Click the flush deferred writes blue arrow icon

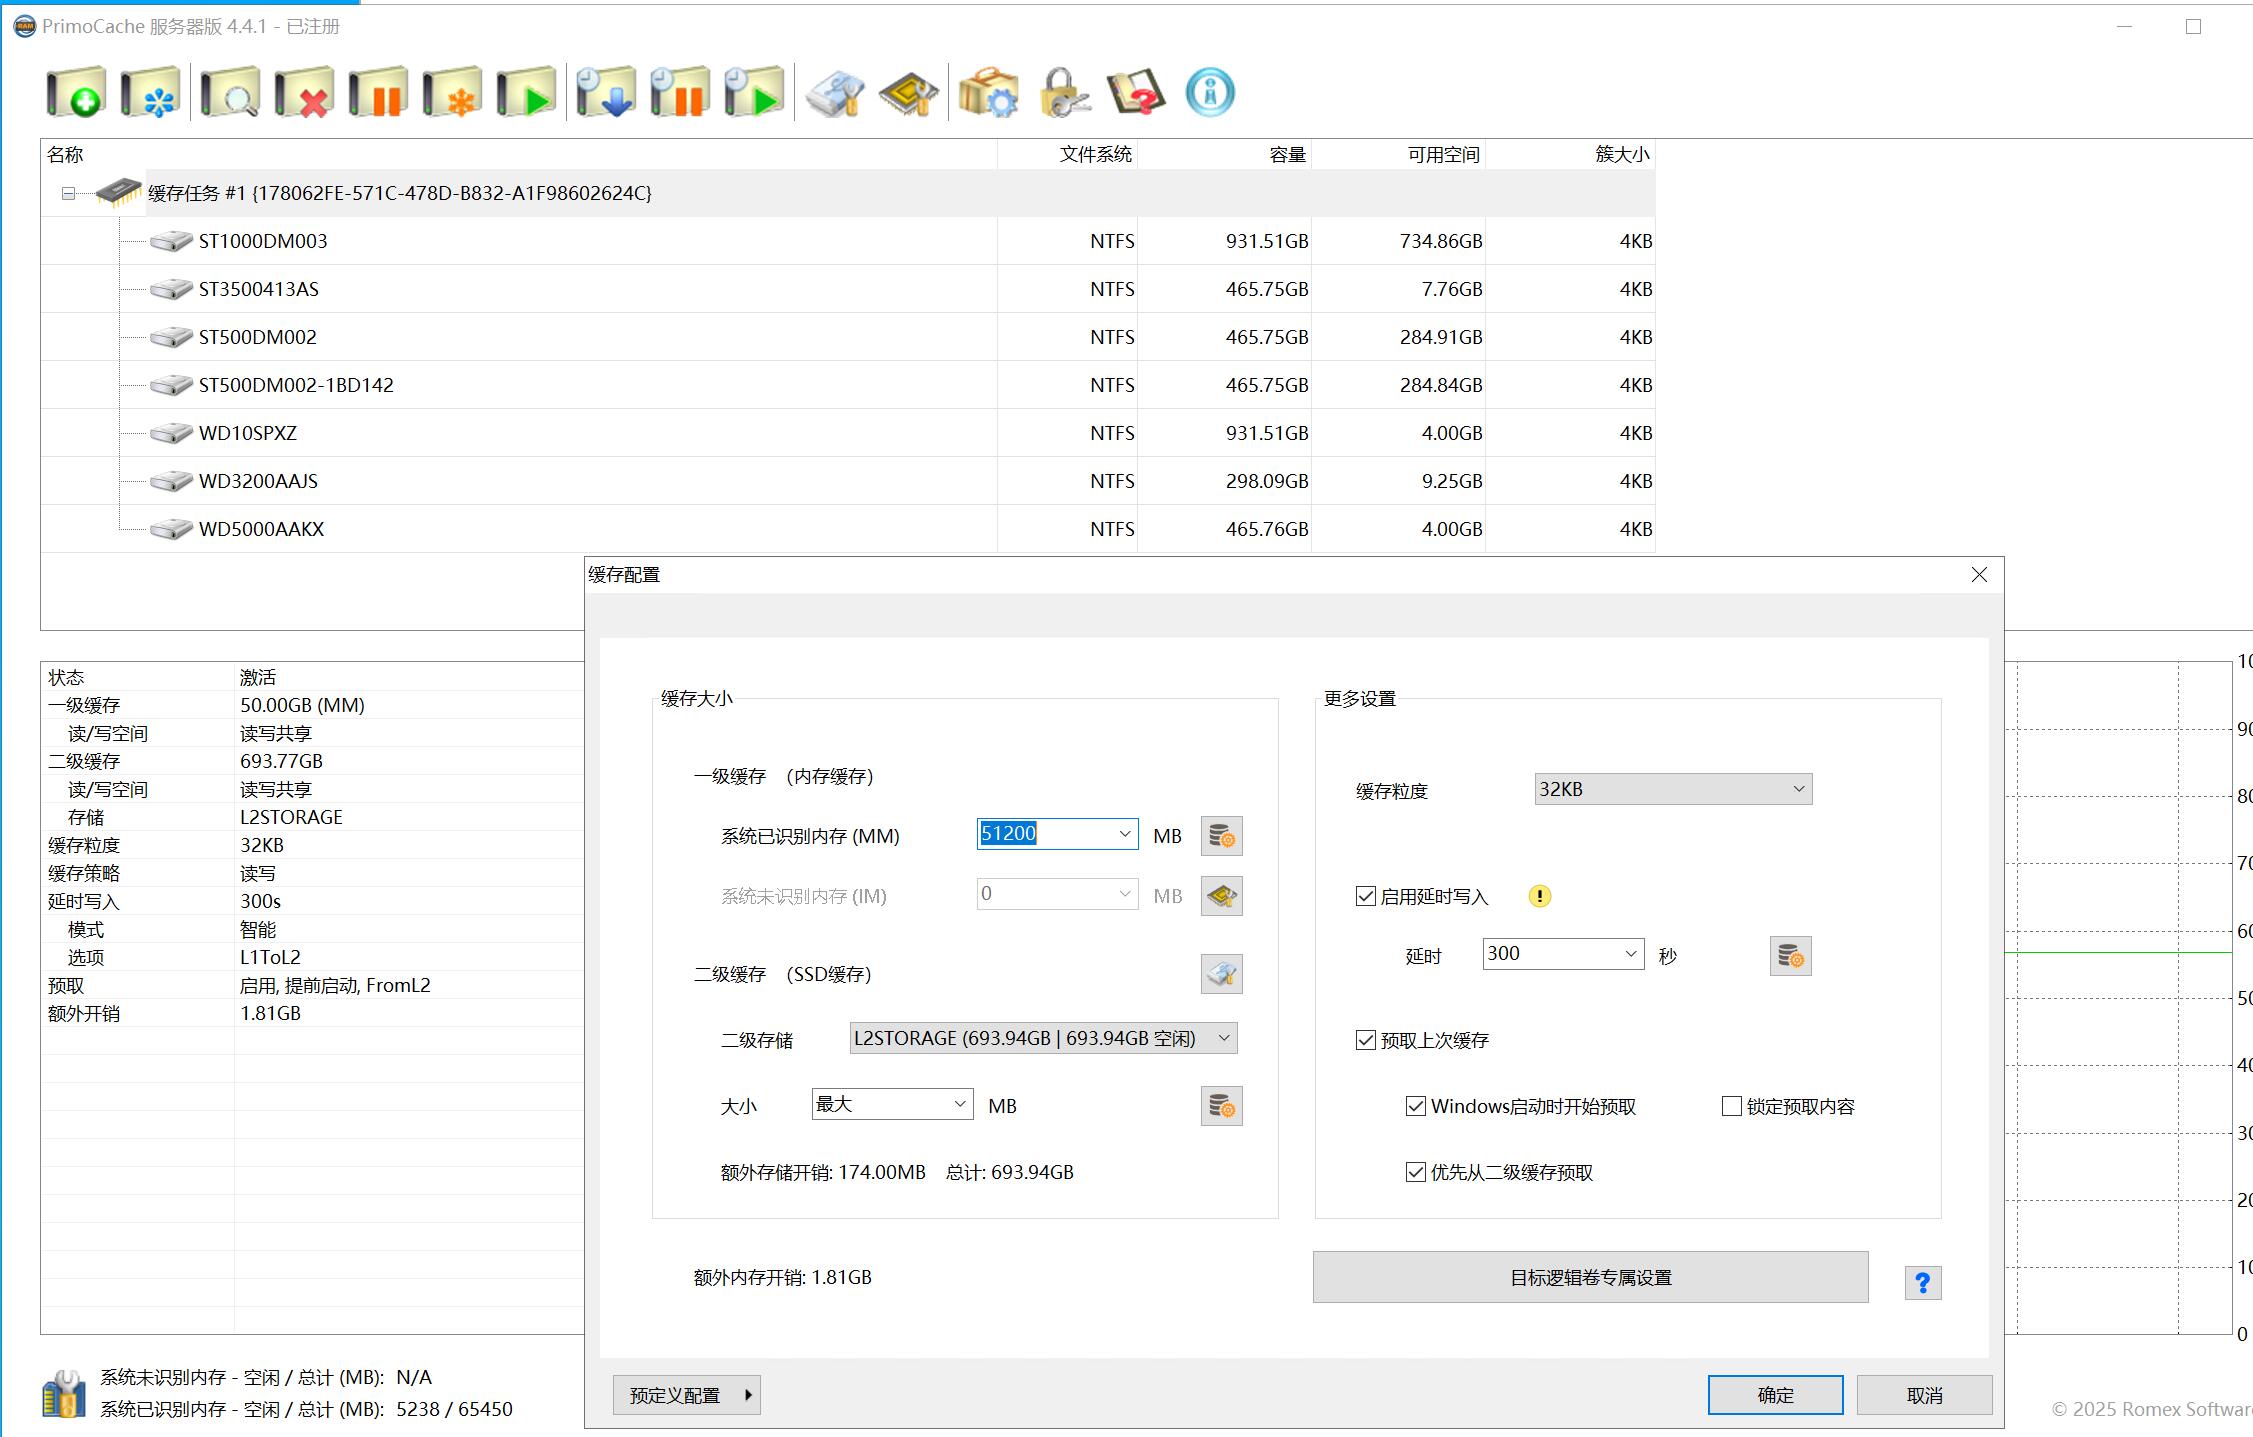pyautogui.click(x=606, y=93)
